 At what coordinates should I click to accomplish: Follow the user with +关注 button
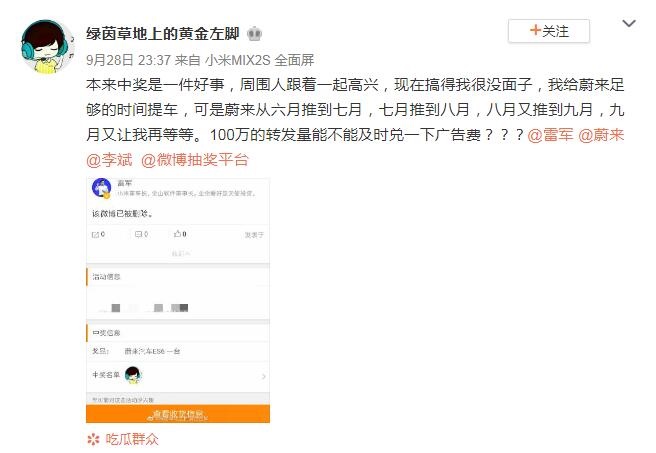tap(549, 31)
